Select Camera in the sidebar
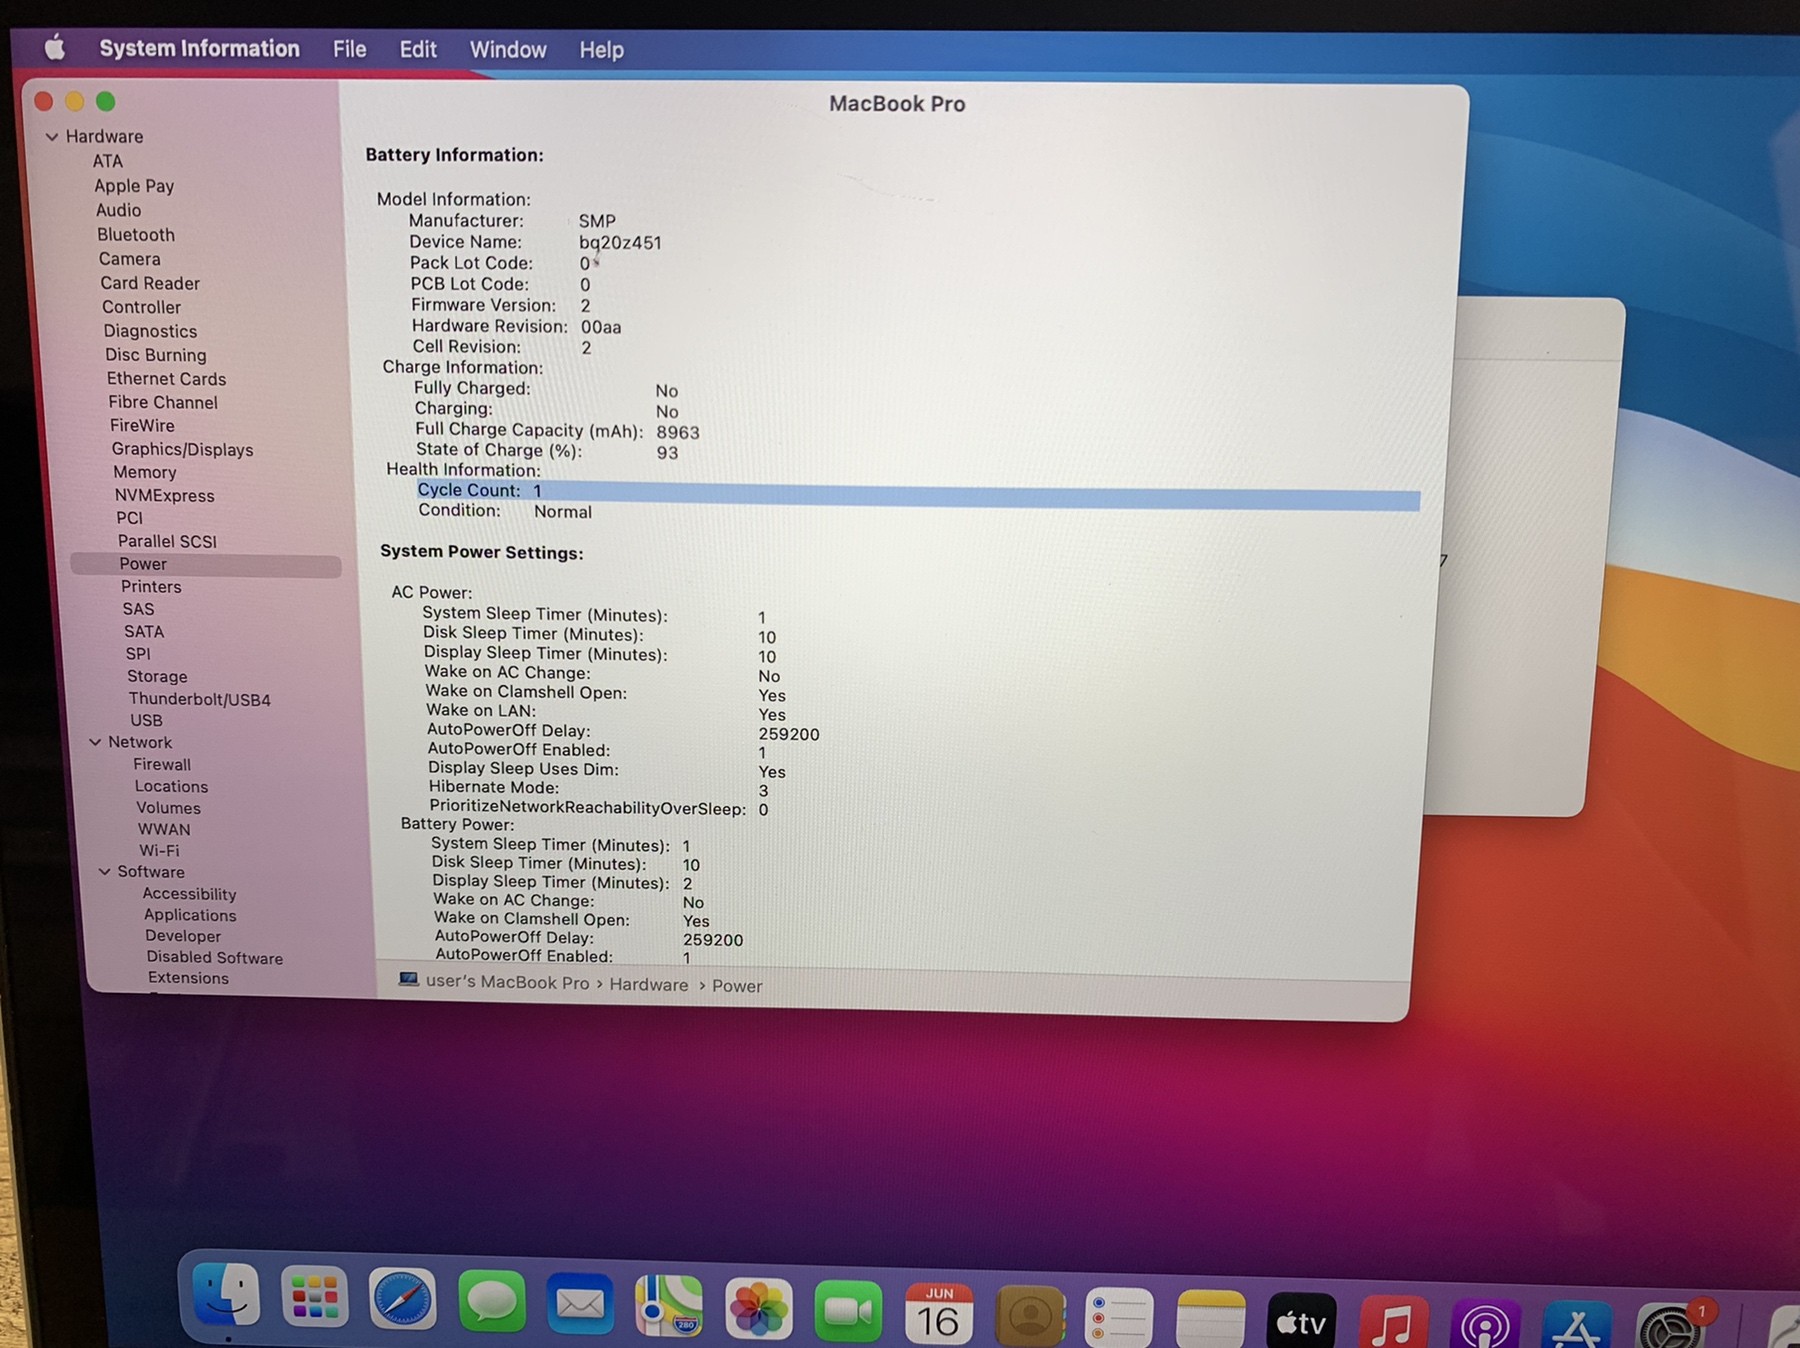 click(129, 259)
